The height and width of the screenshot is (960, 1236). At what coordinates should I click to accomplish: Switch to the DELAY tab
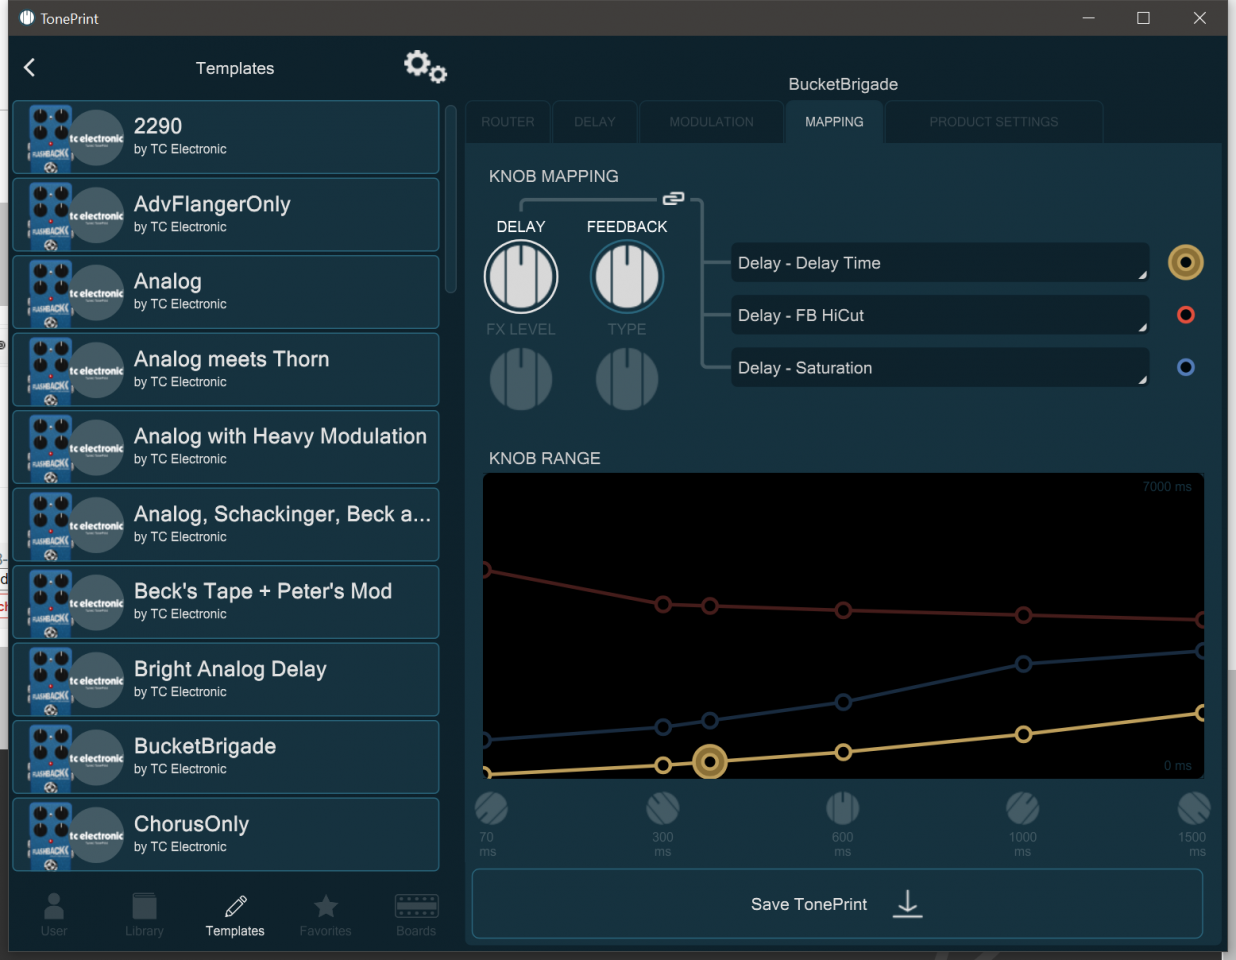595,122
